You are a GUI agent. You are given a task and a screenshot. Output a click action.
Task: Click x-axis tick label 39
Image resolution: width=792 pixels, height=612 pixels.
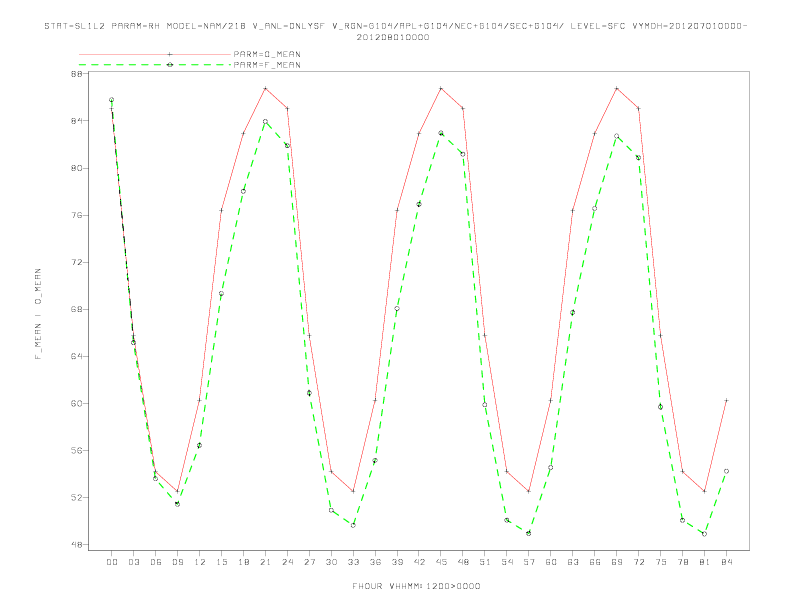[397, 562]
